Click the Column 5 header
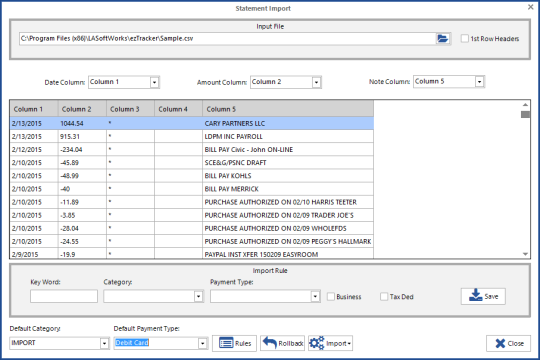Image resolution: width=540 pixels, height=360 pixels. (x=288, y=109)
